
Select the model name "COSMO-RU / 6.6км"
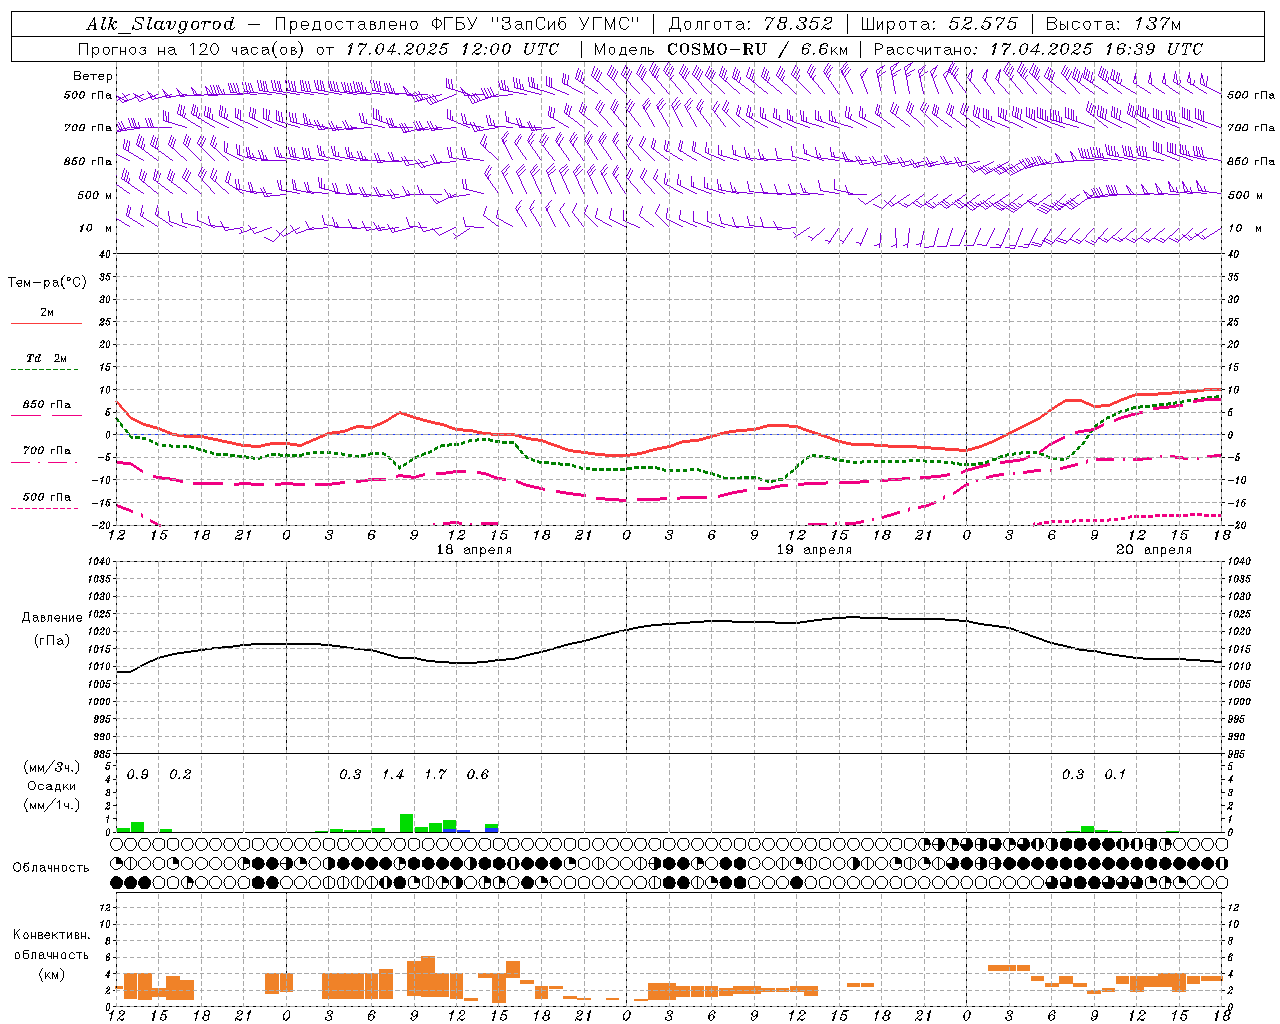coord(758,49)
